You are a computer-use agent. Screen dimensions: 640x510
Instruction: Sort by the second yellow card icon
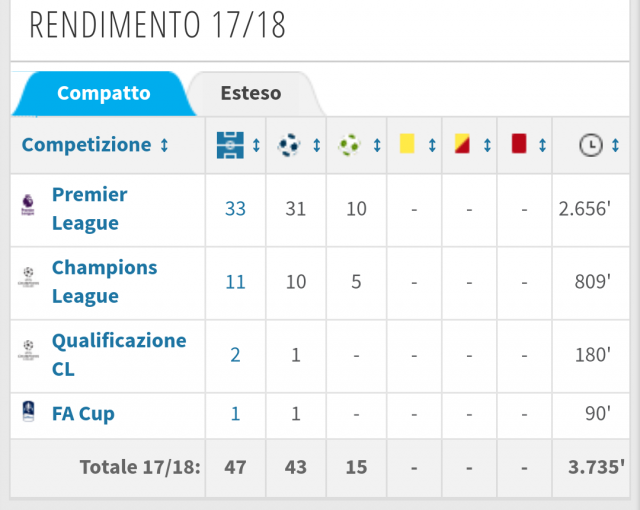[462, 145]
